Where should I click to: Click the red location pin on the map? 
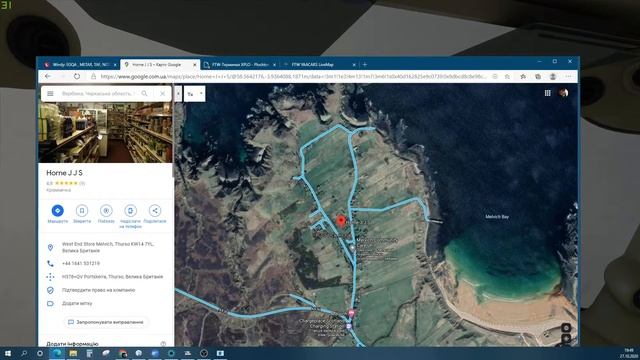click(341, 221)
